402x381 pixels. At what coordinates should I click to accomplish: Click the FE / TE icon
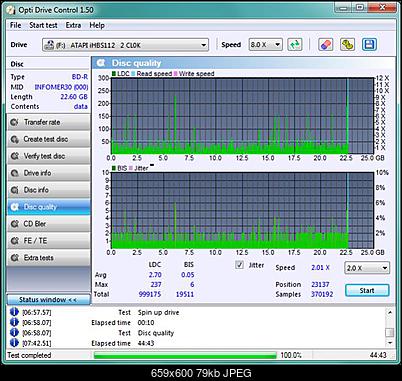click(x=15, y=241)
